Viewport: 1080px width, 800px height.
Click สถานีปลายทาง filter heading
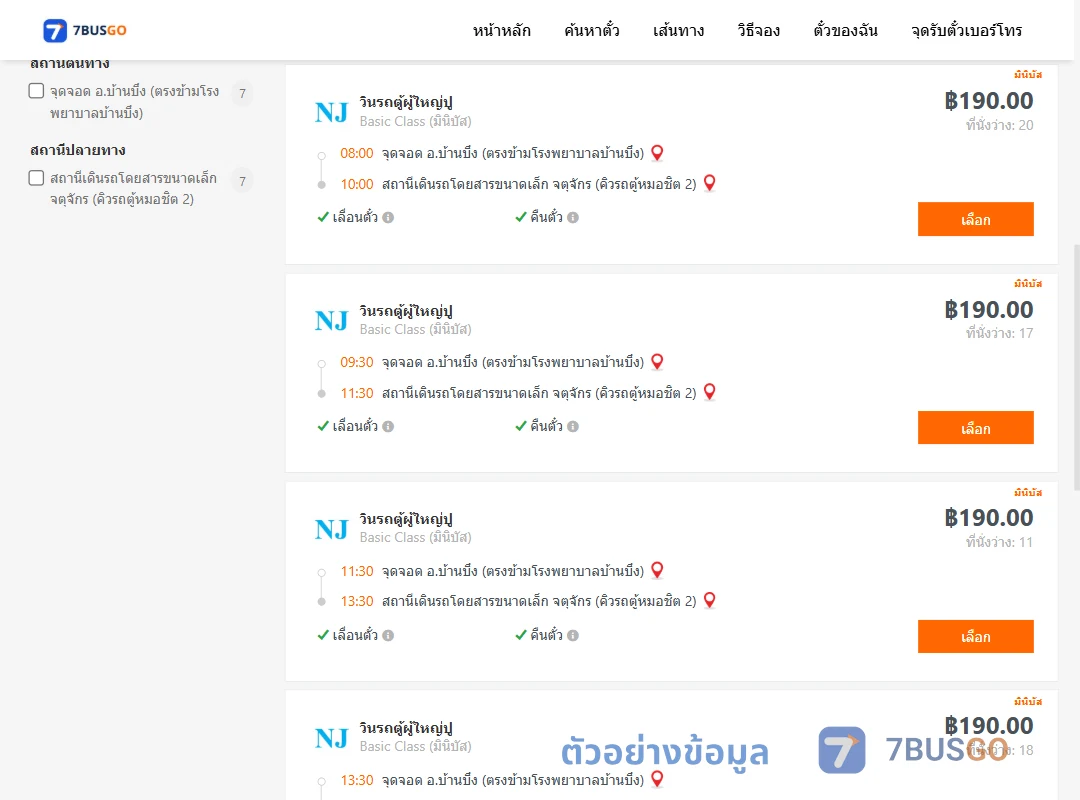(78, 150)
